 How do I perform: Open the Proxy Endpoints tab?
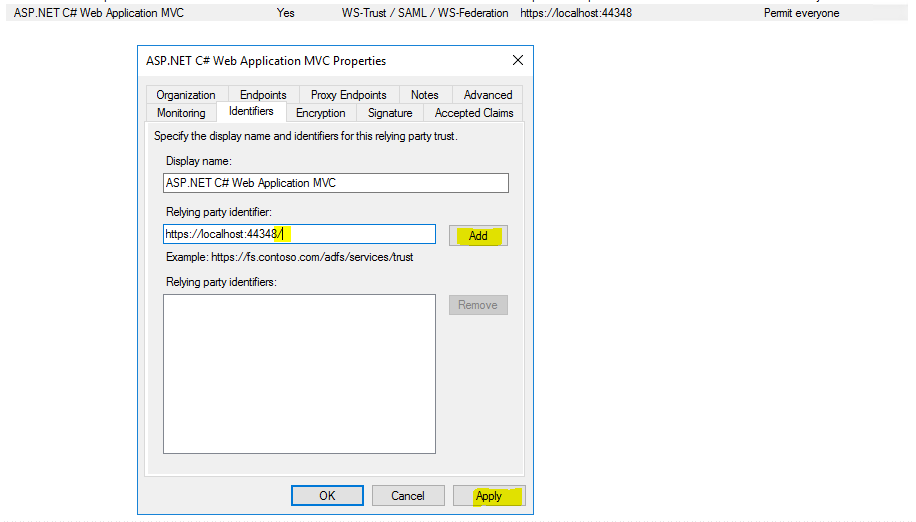tap(348, 95)
